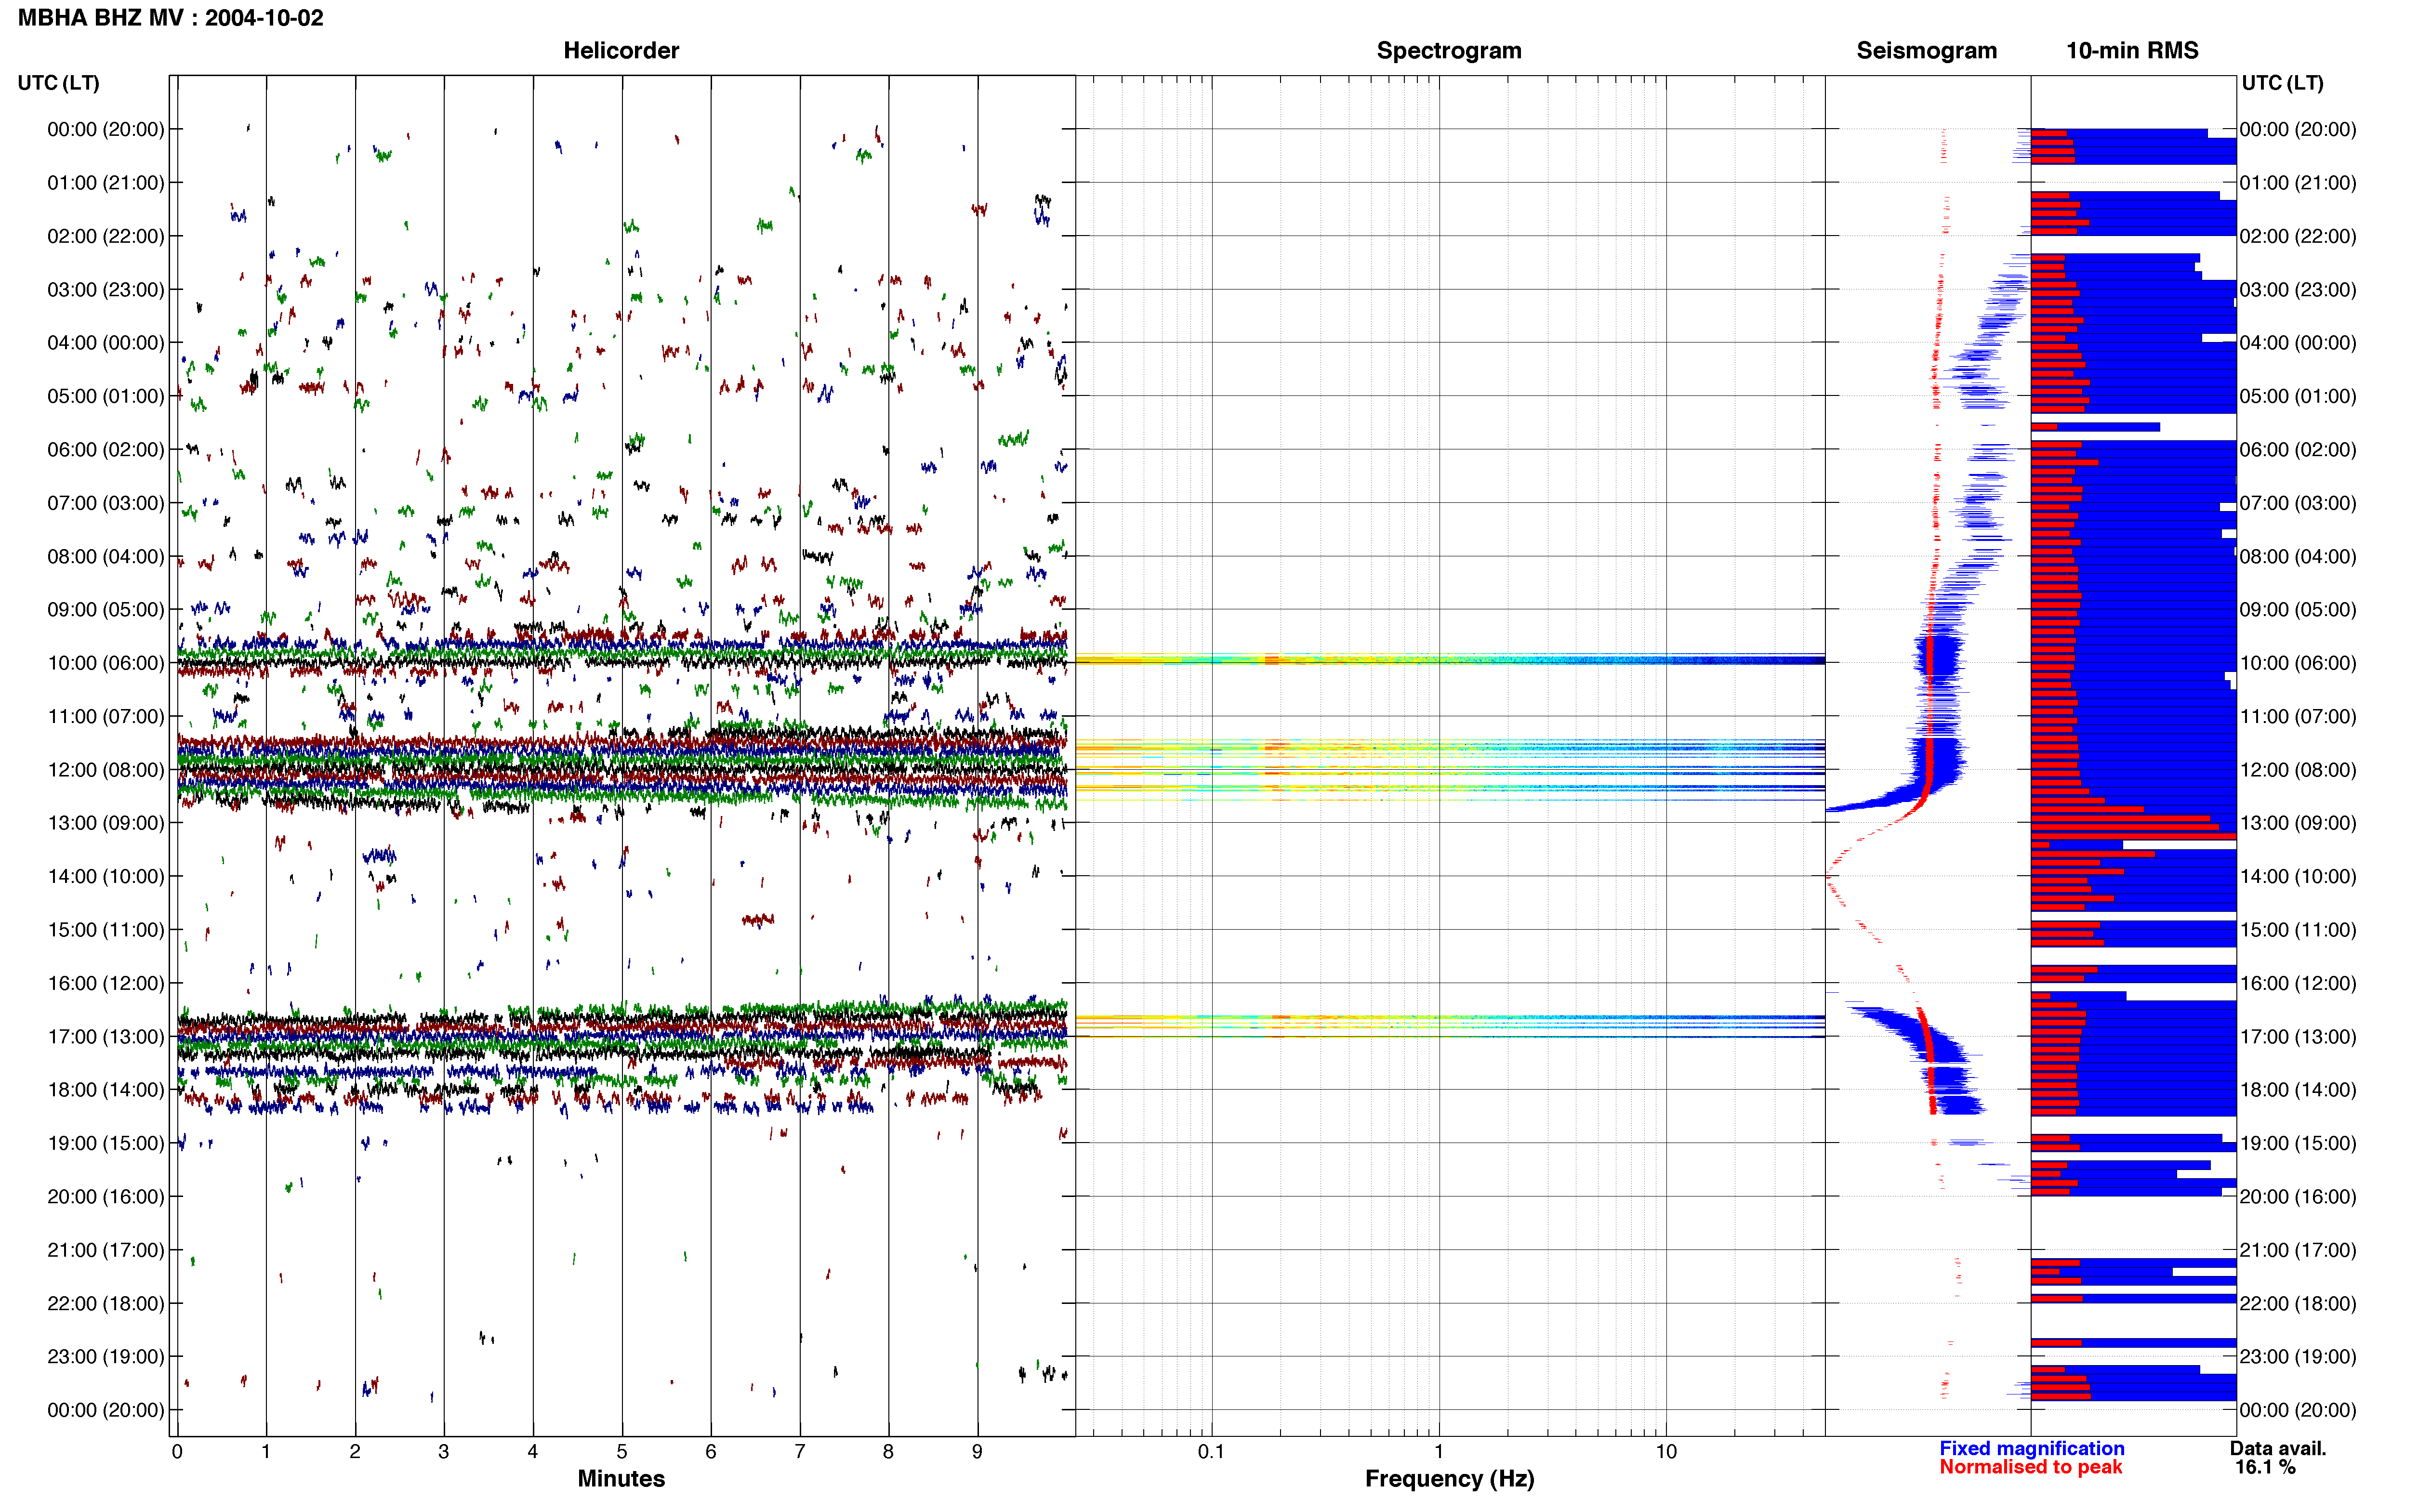
Task: Click the 'Frequency (Hz)' x-axis label
Action: coord(1449,1479)
